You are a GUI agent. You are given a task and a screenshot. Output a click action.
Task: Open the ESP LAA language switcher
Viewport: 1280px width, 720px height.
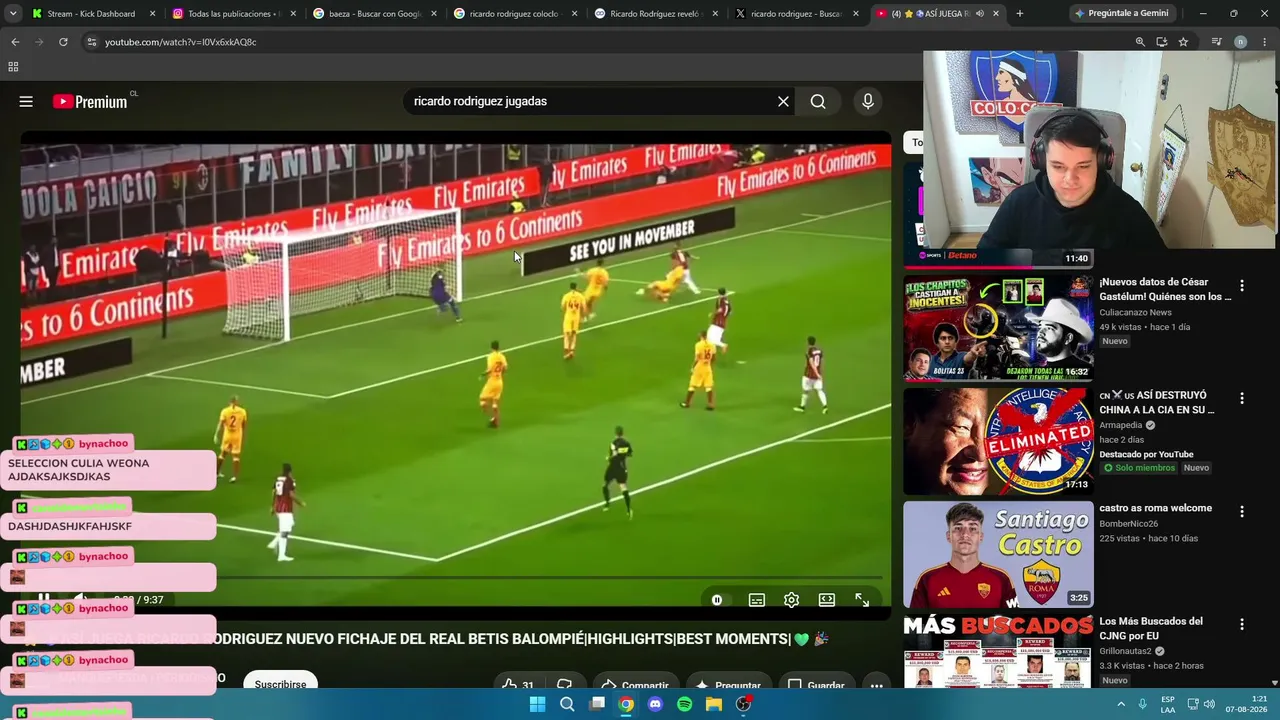(1168, 704)
